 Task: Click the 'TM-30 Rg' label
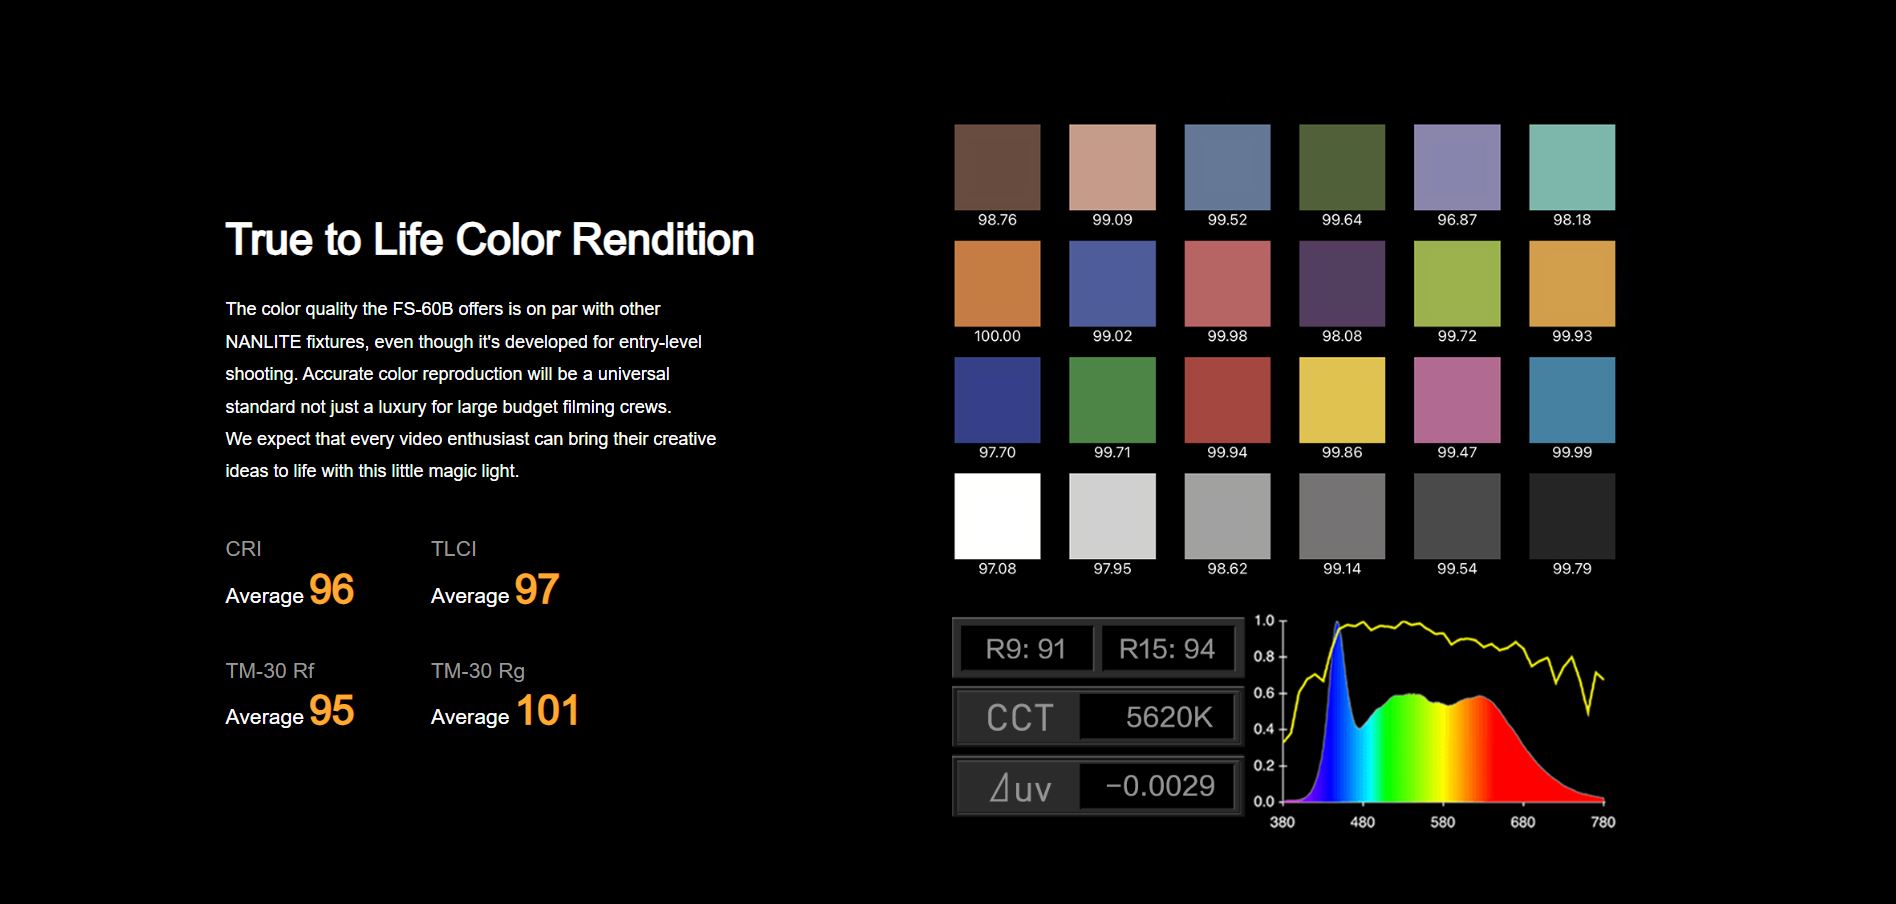point(478,671)
